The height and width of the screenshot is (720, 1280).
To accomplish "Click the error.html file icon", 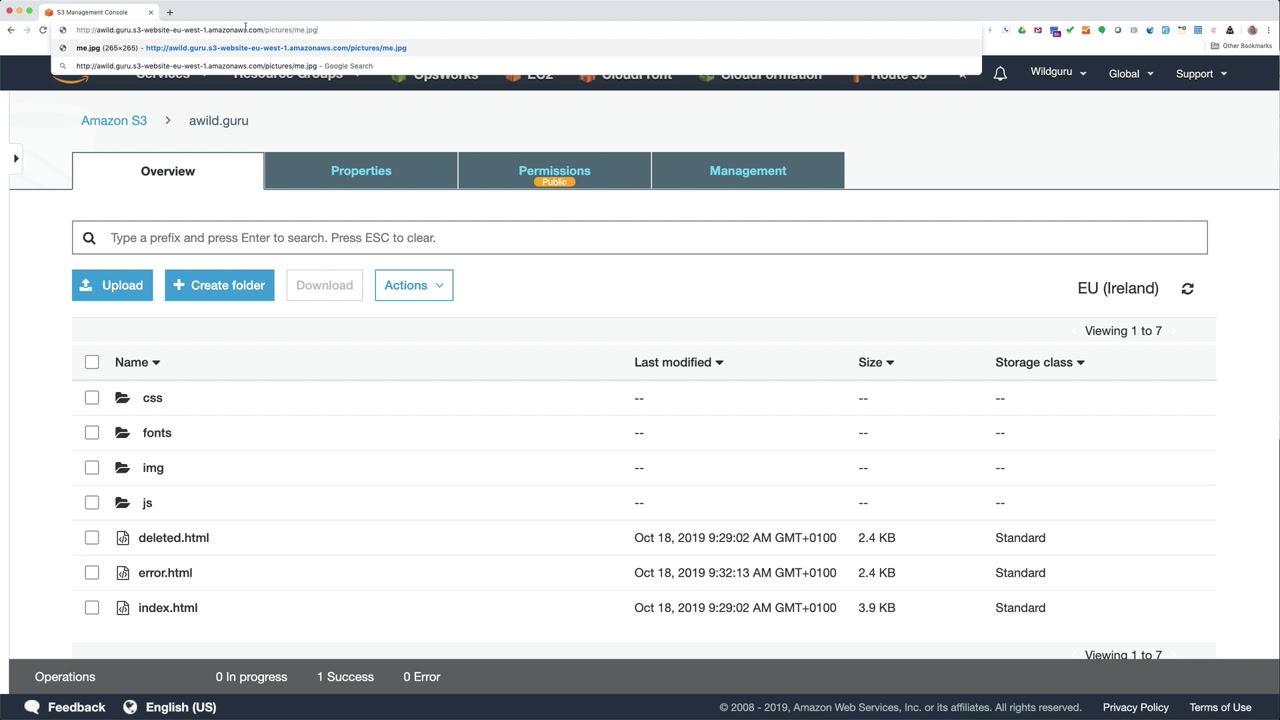I will [x=123, y=573].
